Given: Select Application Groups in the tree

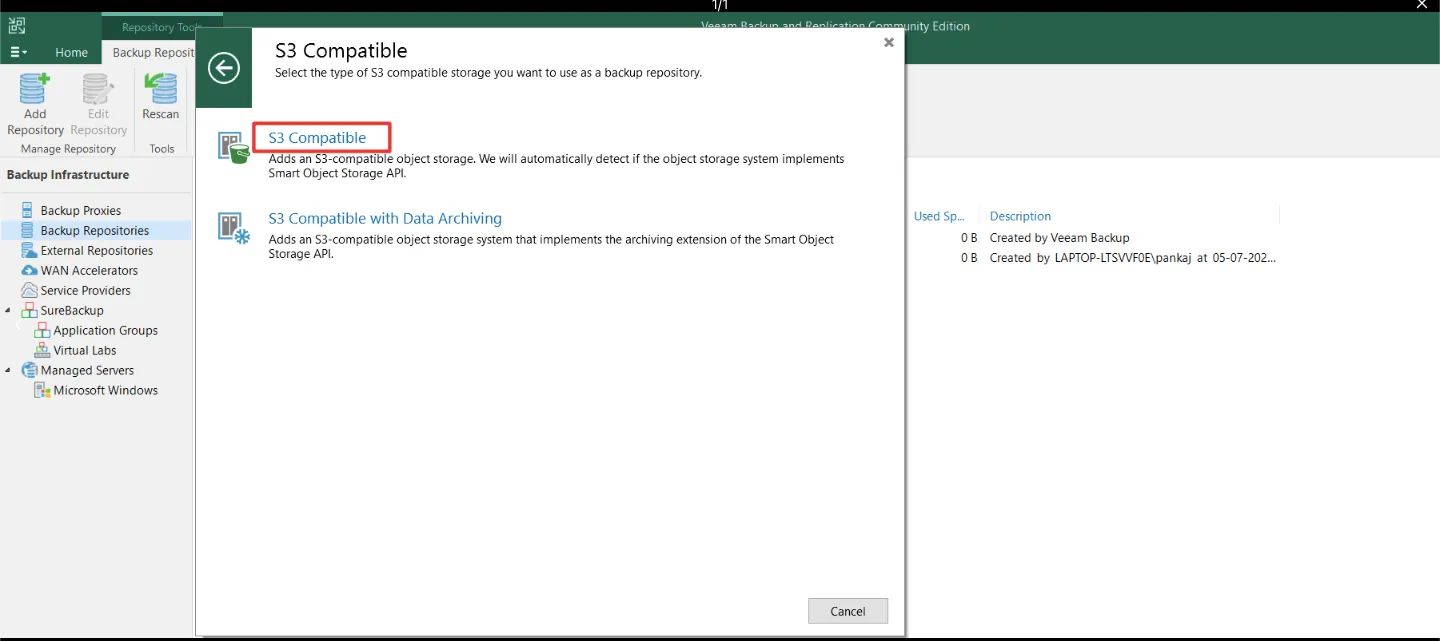Looking at the screenshot, I should pos(106,330).
